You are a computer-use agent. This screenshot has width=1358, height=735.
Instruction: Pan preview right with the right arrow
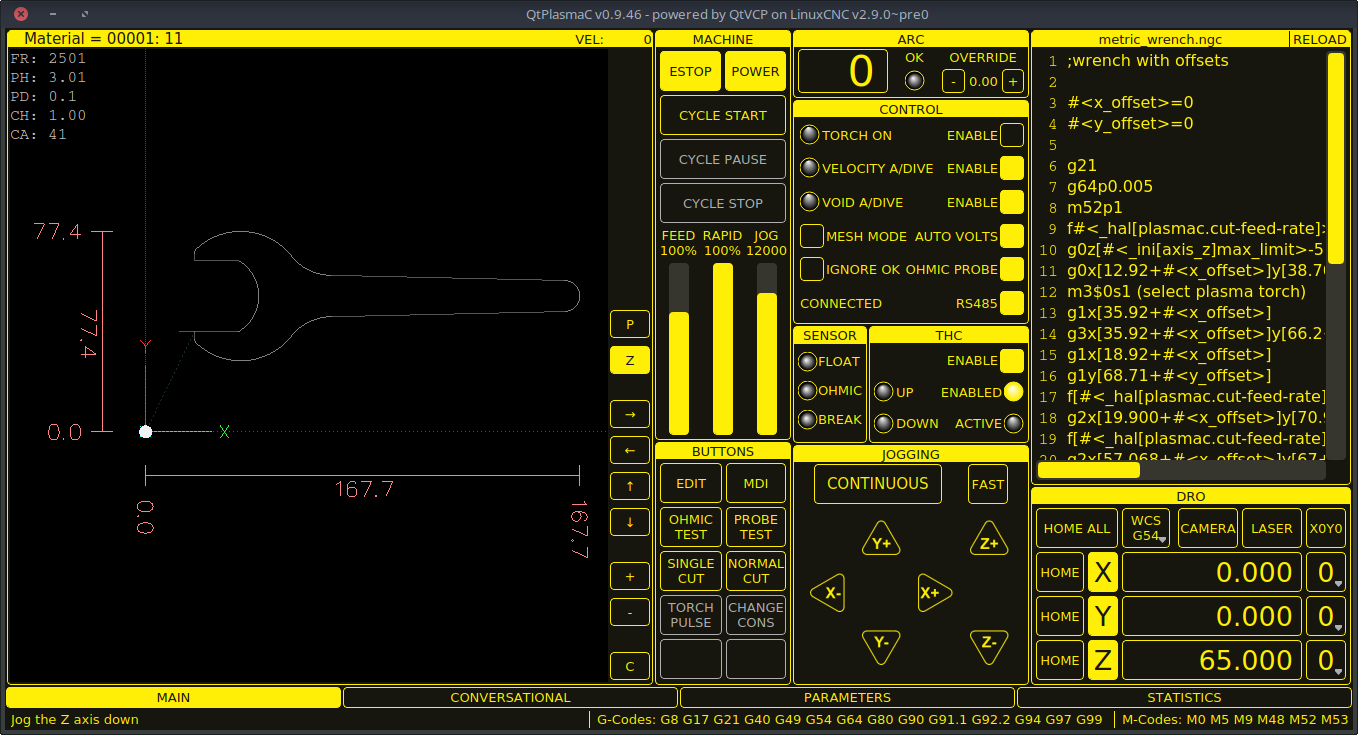(x=630, y=414)
